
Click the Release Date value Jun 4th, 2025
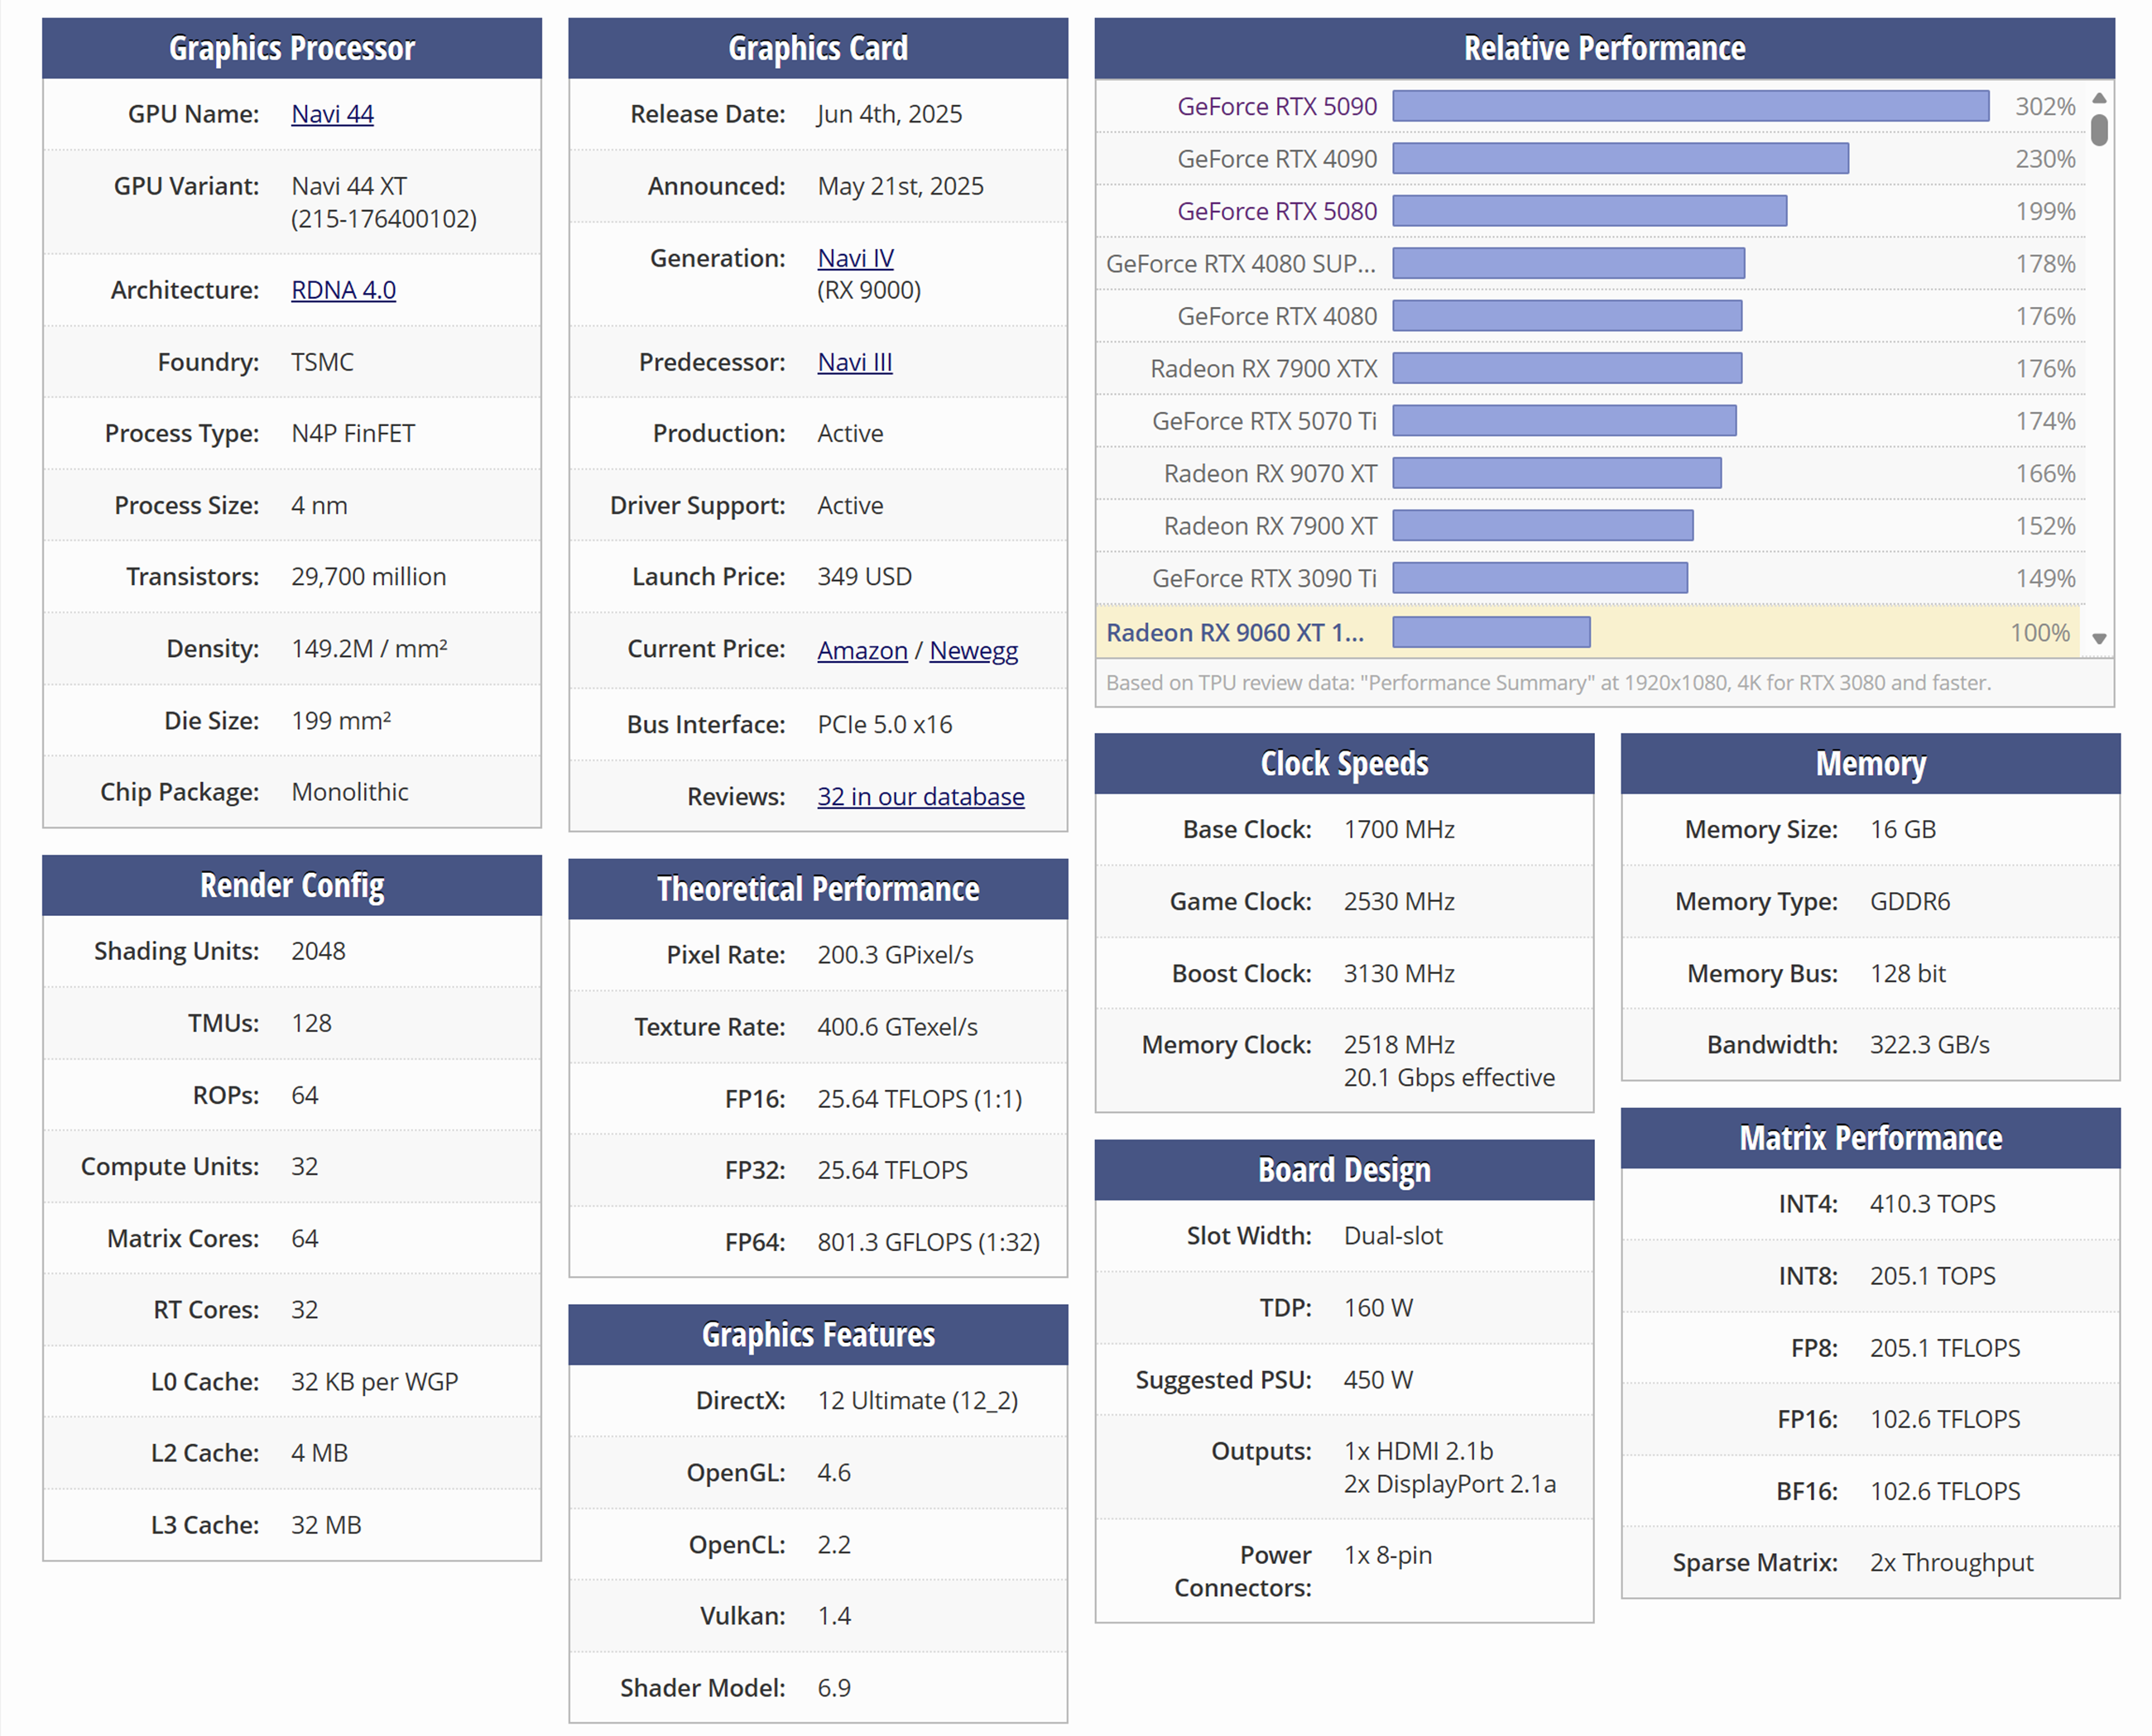point(889,114)
